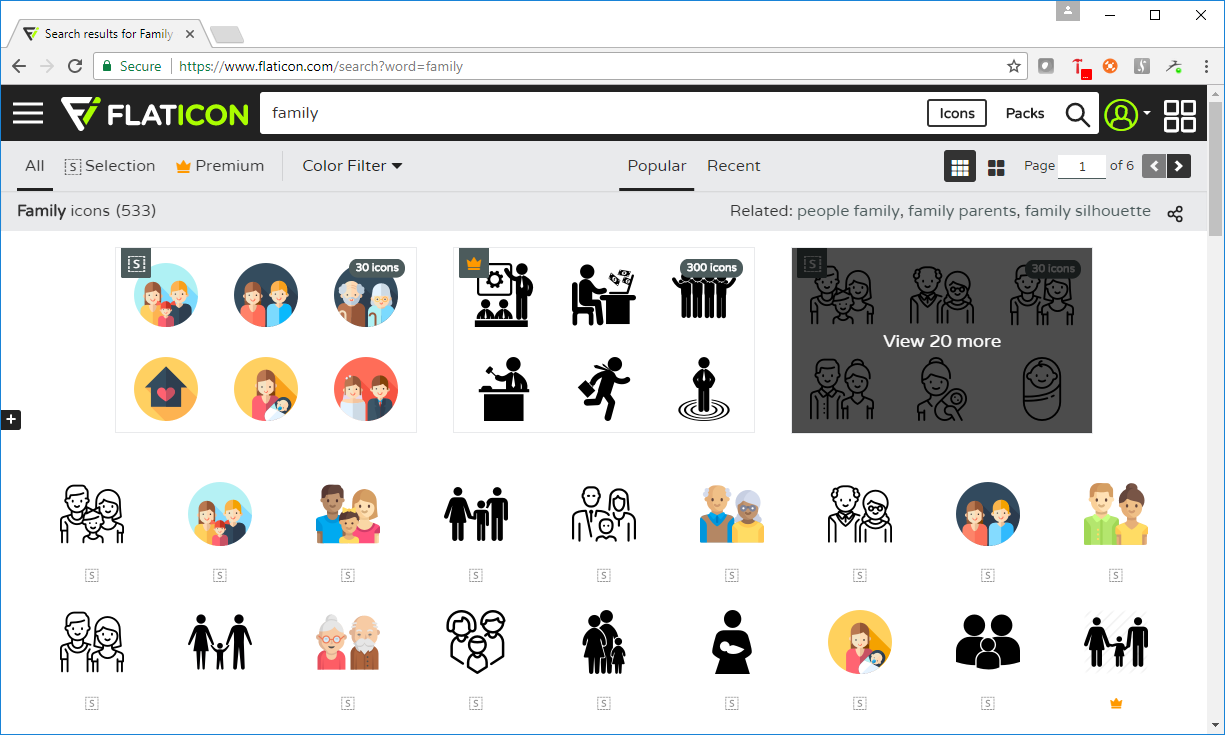1225x735 pixels.
Task: Click the bookmark star in the address bar
Action: (1013, 66)
